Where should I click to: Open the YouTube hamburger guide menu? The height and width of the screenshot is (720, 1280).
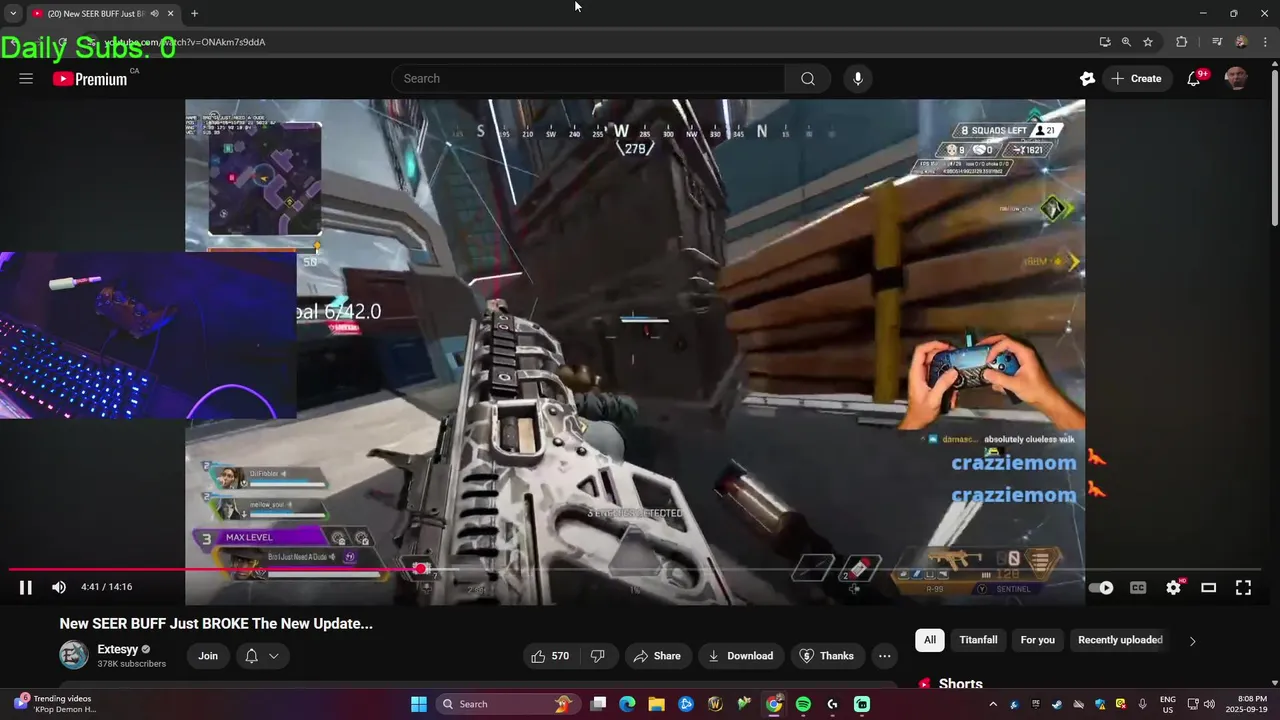coord(26,79)
